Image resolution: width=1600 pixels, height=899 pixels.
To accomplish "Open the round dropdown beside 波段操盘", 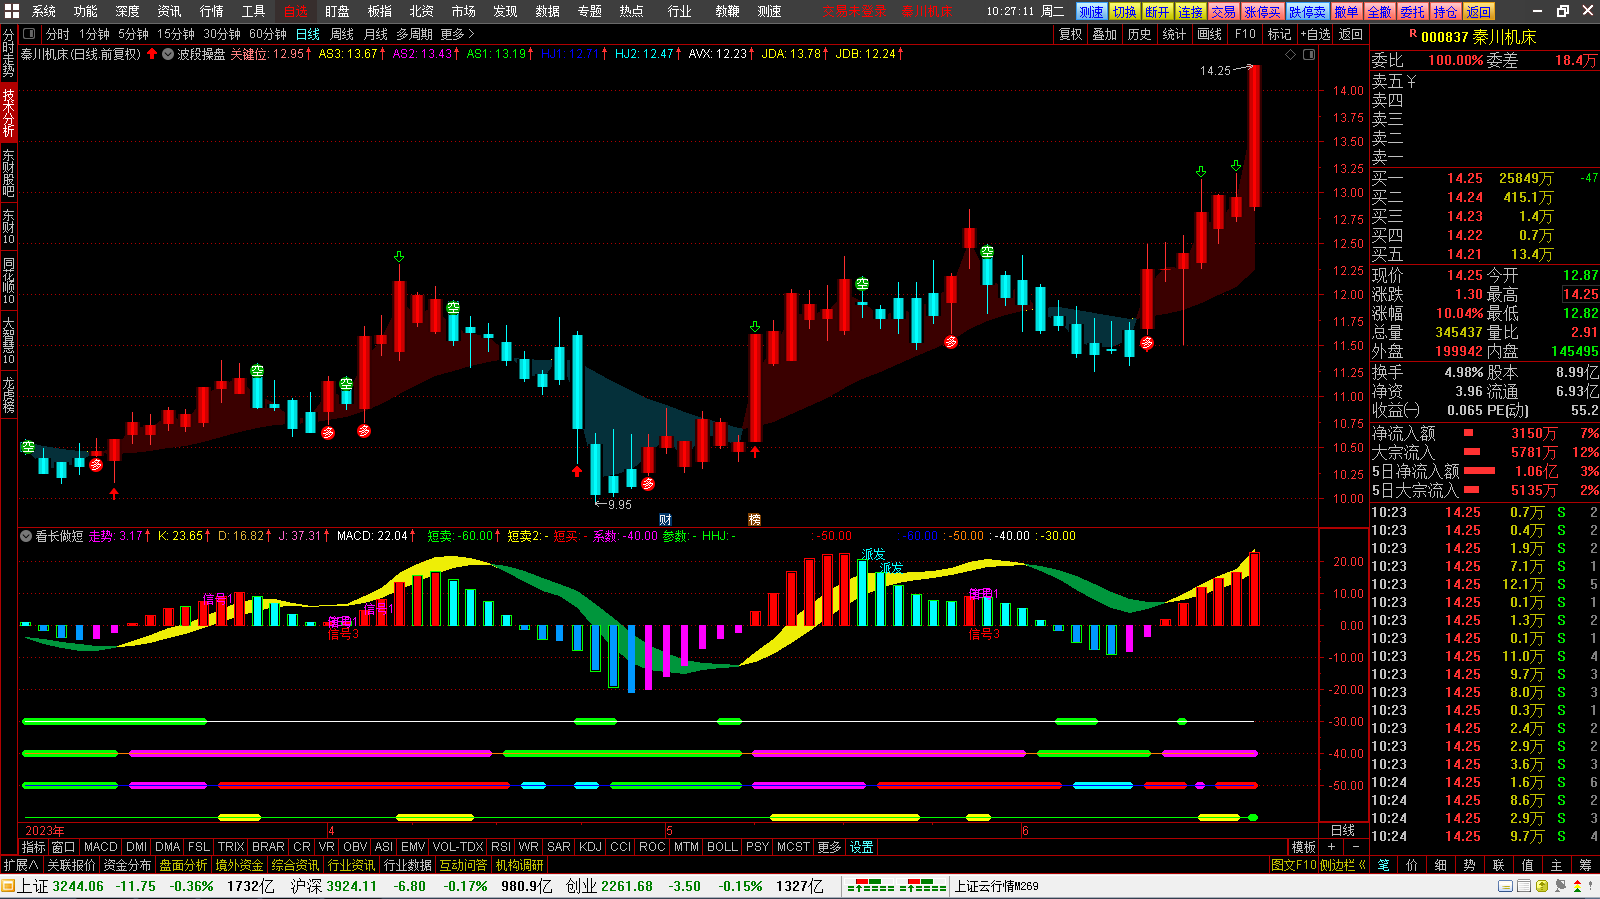I will (168, 54).
